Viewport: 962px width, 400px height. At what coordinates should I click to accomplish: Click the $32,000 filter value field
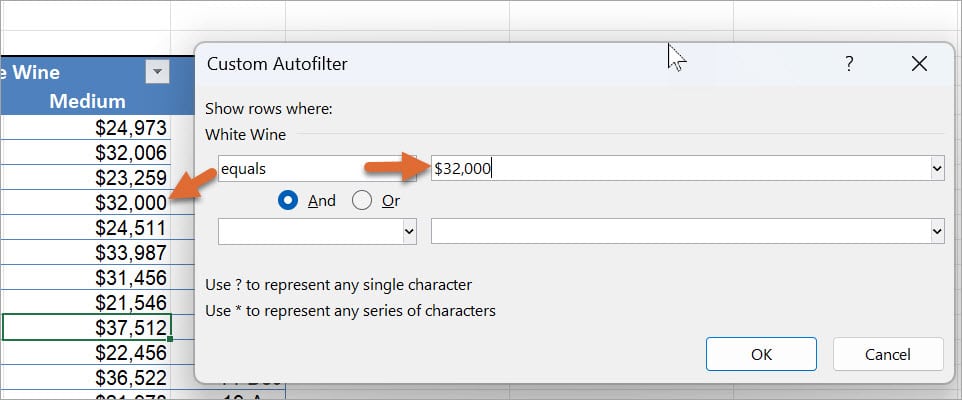680,169
